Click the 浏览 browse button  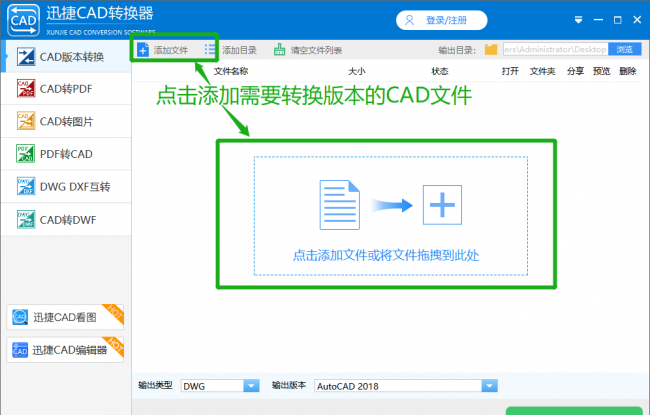click(x=625, y=49)
